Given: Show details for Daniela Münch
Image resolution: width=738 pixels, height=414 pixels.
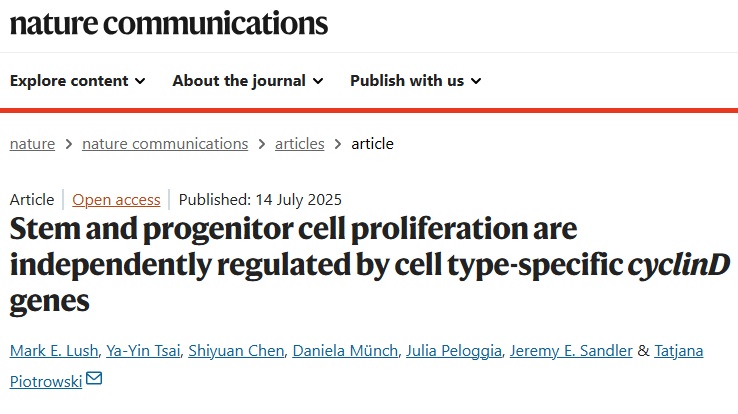Looking at the screenshot, I should [345, 351].
